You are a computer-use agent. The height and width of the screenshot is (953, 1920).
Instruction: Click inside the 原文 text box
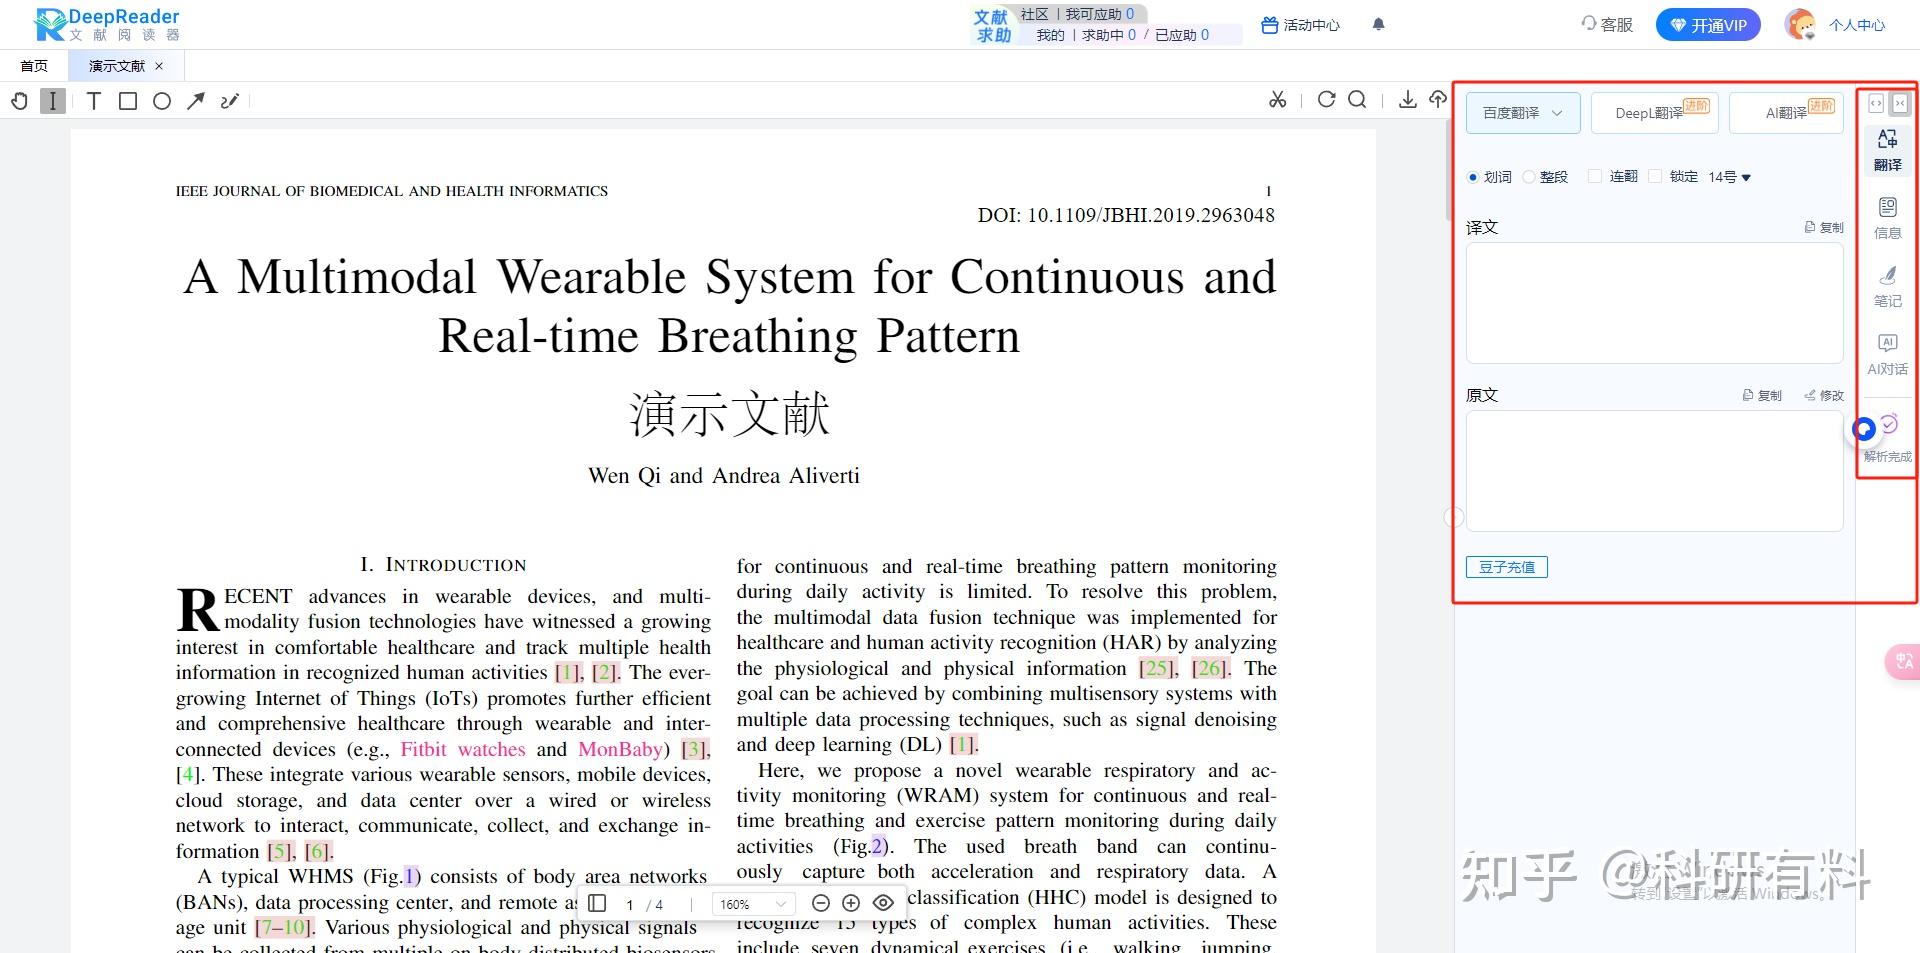1654,471
